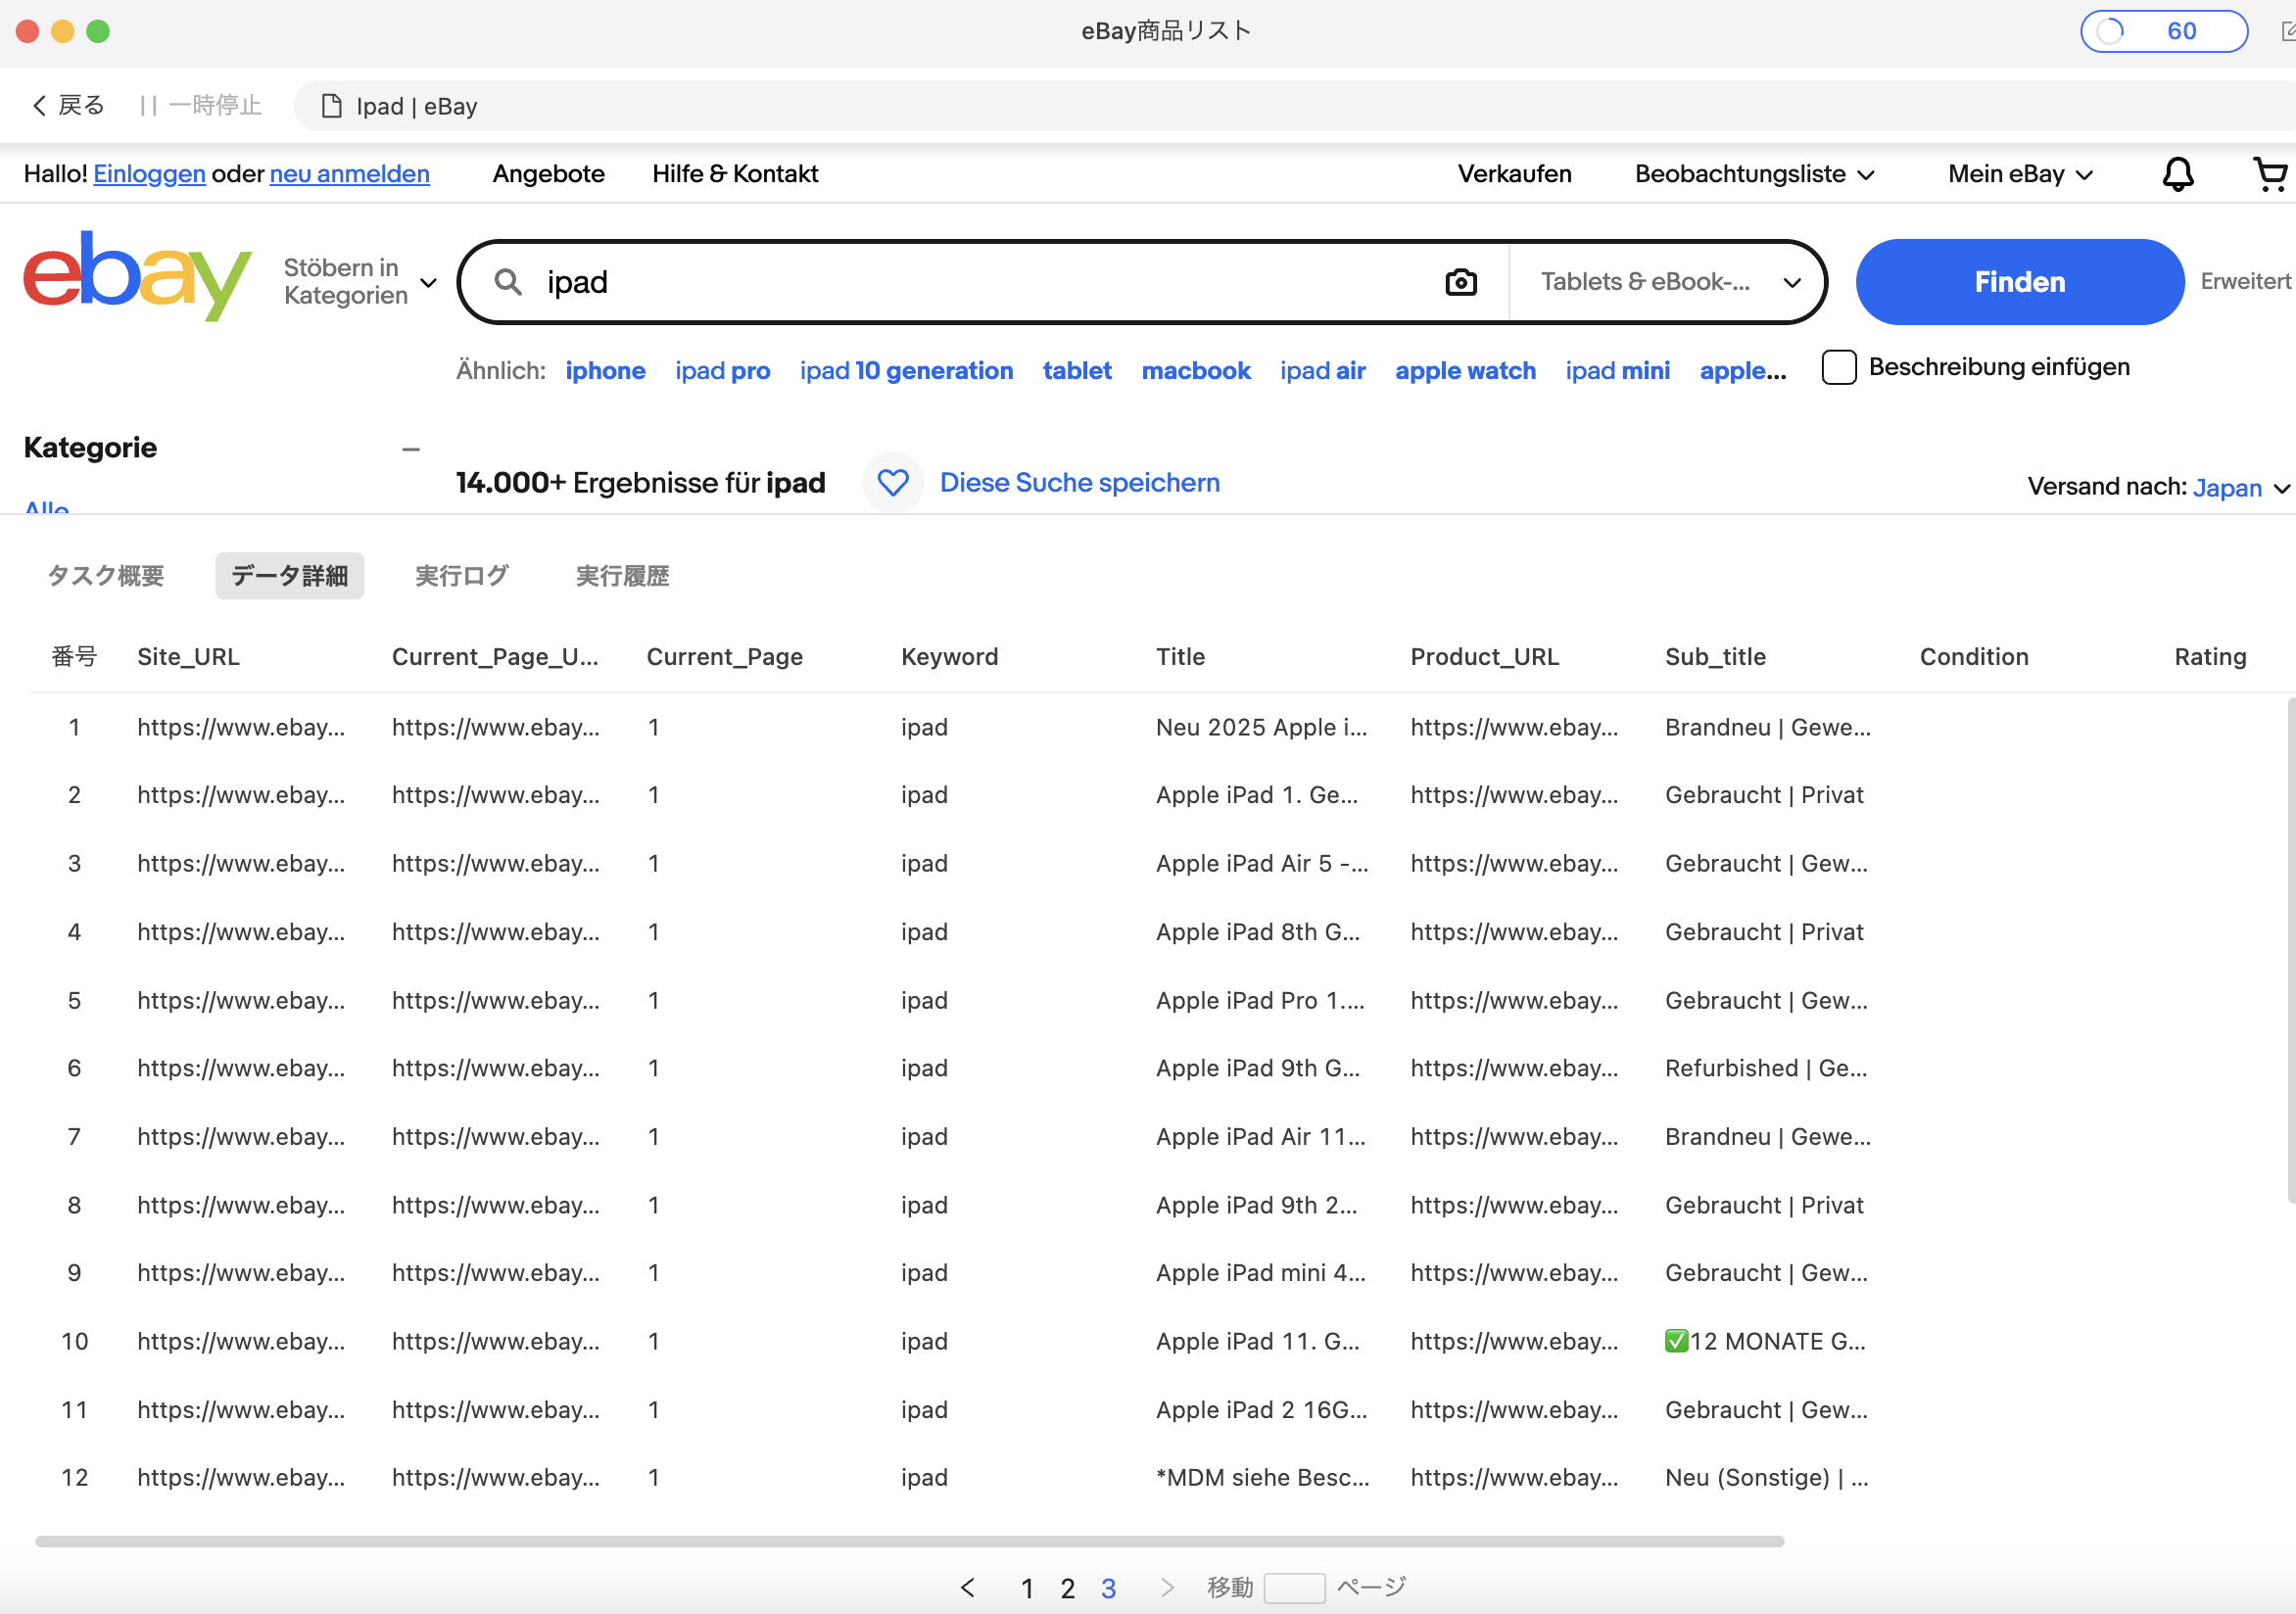Click title cell 'Apple iPad Pro 1....'
The height and width of the screenshot is (1614, 2296).
pyautogui.click(x=1259, y=1000)
